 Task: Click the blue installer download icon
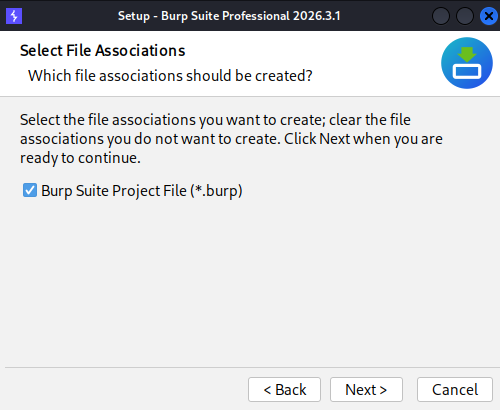pyautogui.click(x=467, y=63)
